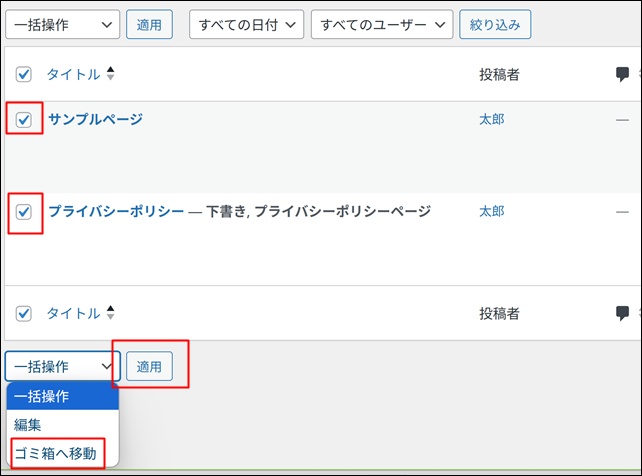Screen dimensions: 642x476
Task: Select 編集 in the bulk actions list
Action: (28, 425)
